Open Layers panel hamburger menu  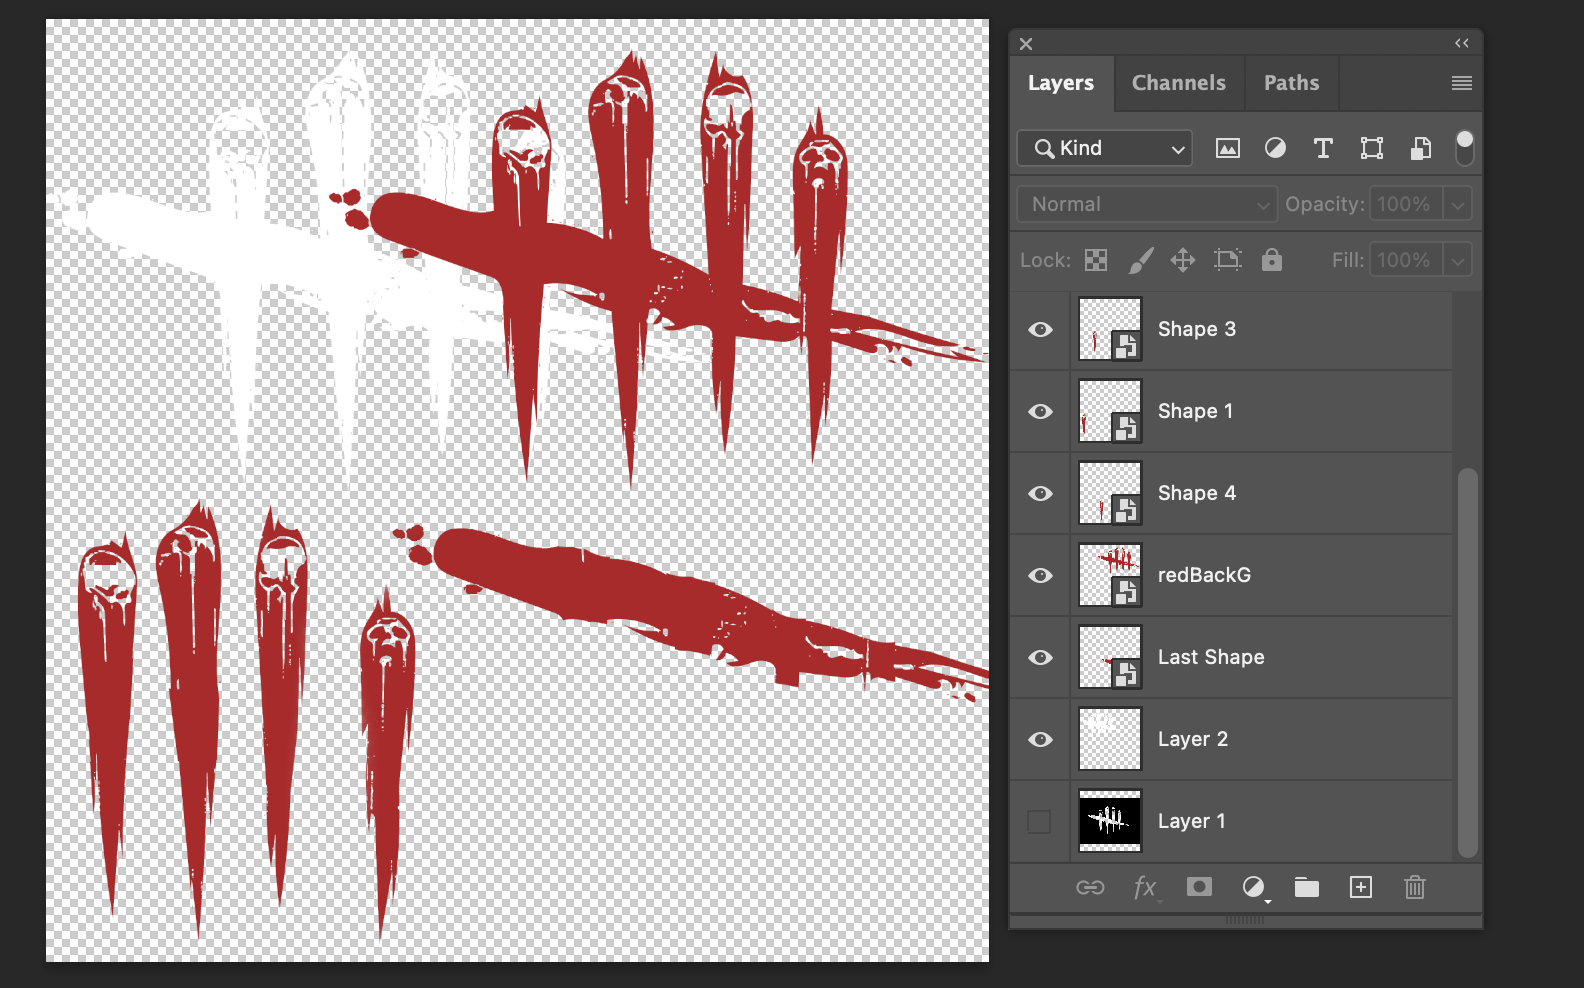tap(1462, 83)
